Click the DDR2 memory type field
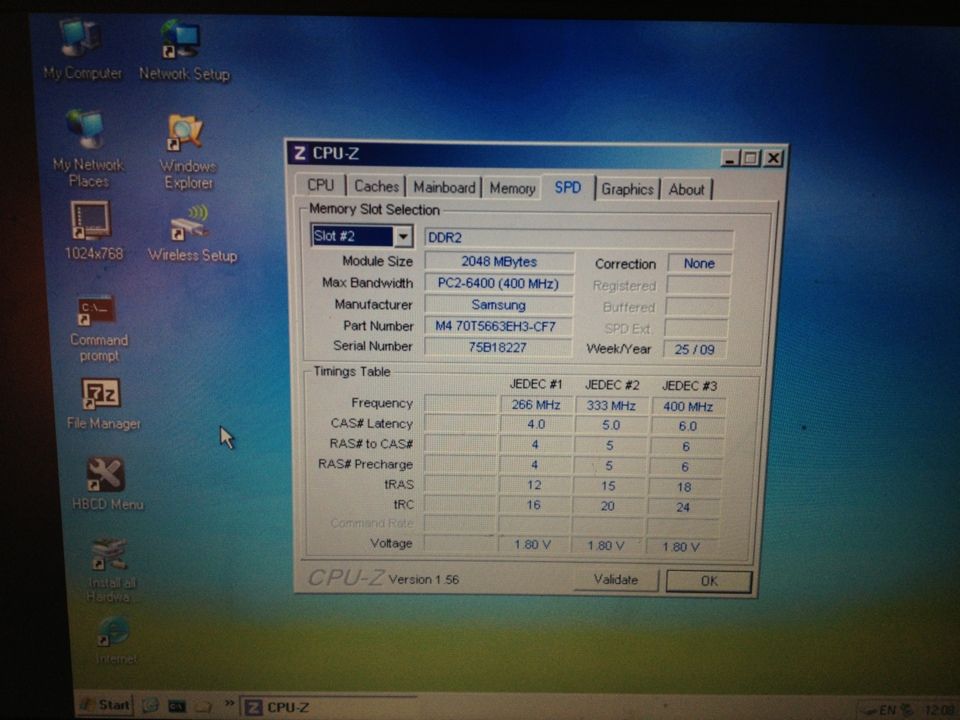Viewport: 960px width, 720px height. (579, 238)
